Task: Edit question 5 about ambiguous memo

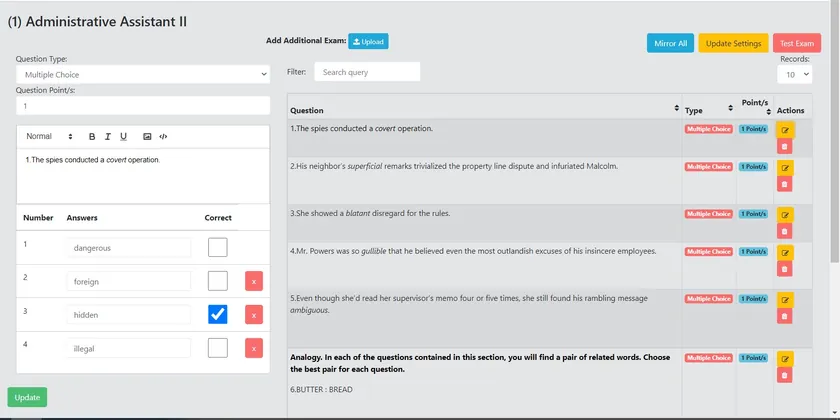Action: pyautogui.click(x=785, y=300)
